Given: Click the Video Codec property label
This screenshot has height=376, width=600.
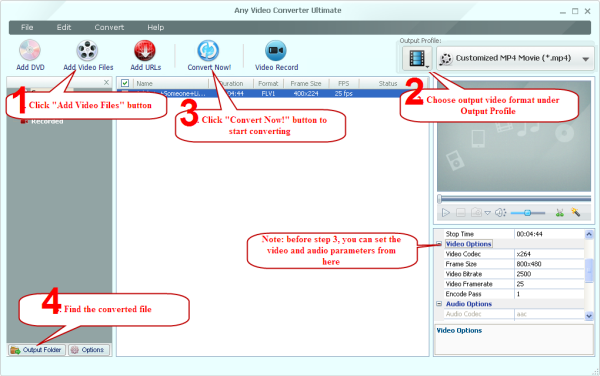Looking at the screenshot, I should (463, 254).
